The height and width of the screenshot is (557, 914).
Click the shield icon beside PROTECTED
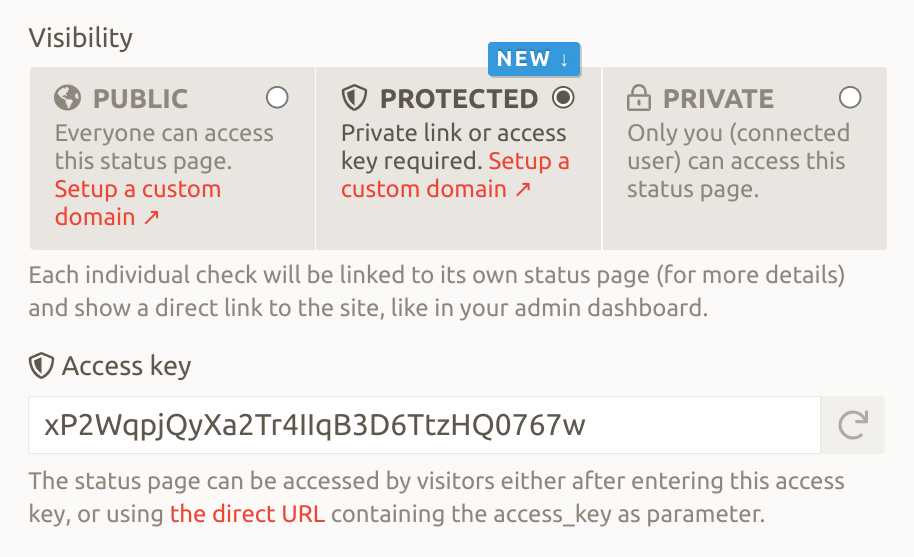click(x=355, y=98)
